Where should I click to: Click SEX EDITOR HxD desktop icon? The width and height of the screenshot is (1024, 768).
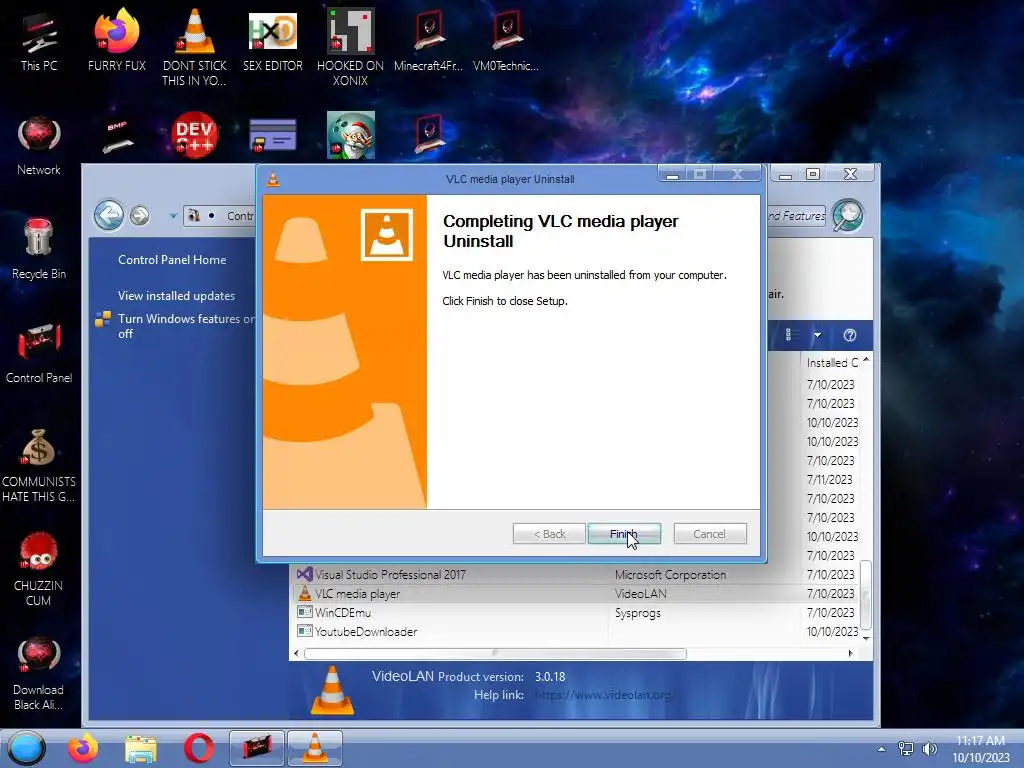[x=272, y=40]
